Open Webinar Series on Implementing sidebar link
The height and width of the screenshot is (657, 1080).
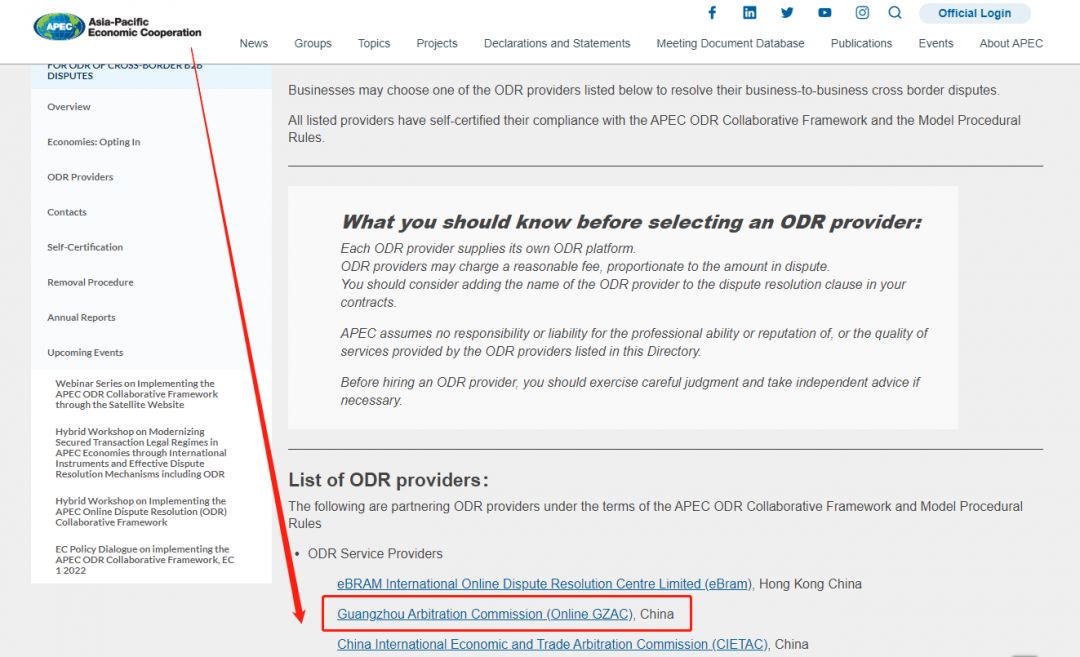pyautogui.click(x=136, y=394)
